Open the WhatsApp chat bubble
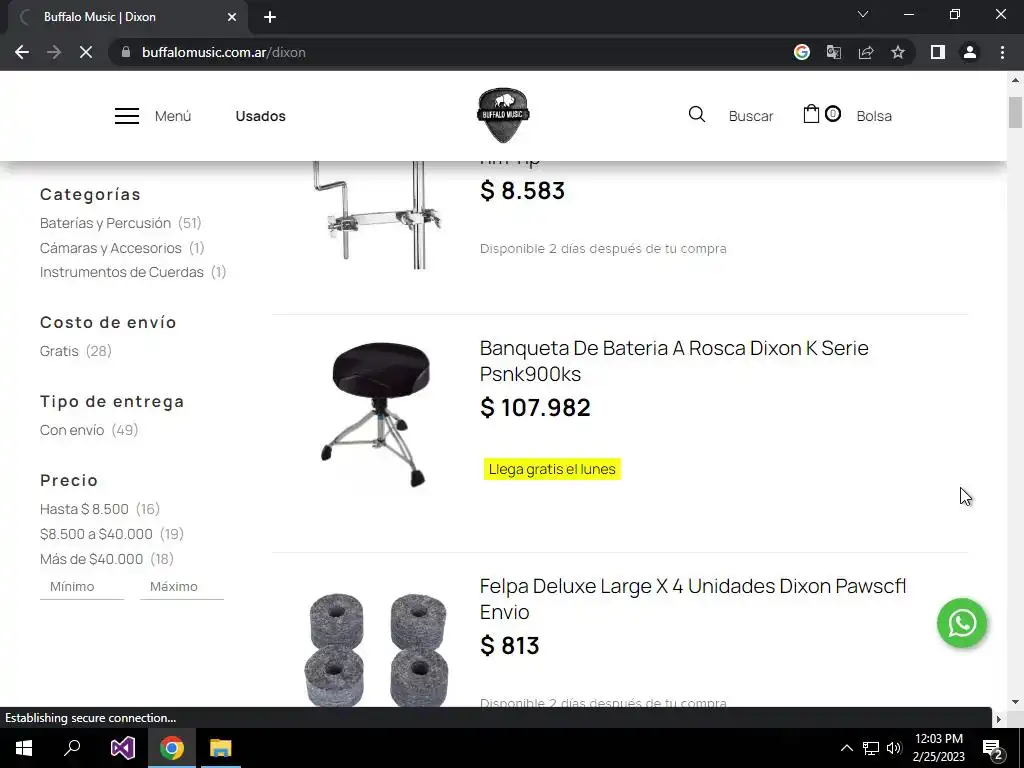This screenshot has width=1024, height=768. click(962, 623)
